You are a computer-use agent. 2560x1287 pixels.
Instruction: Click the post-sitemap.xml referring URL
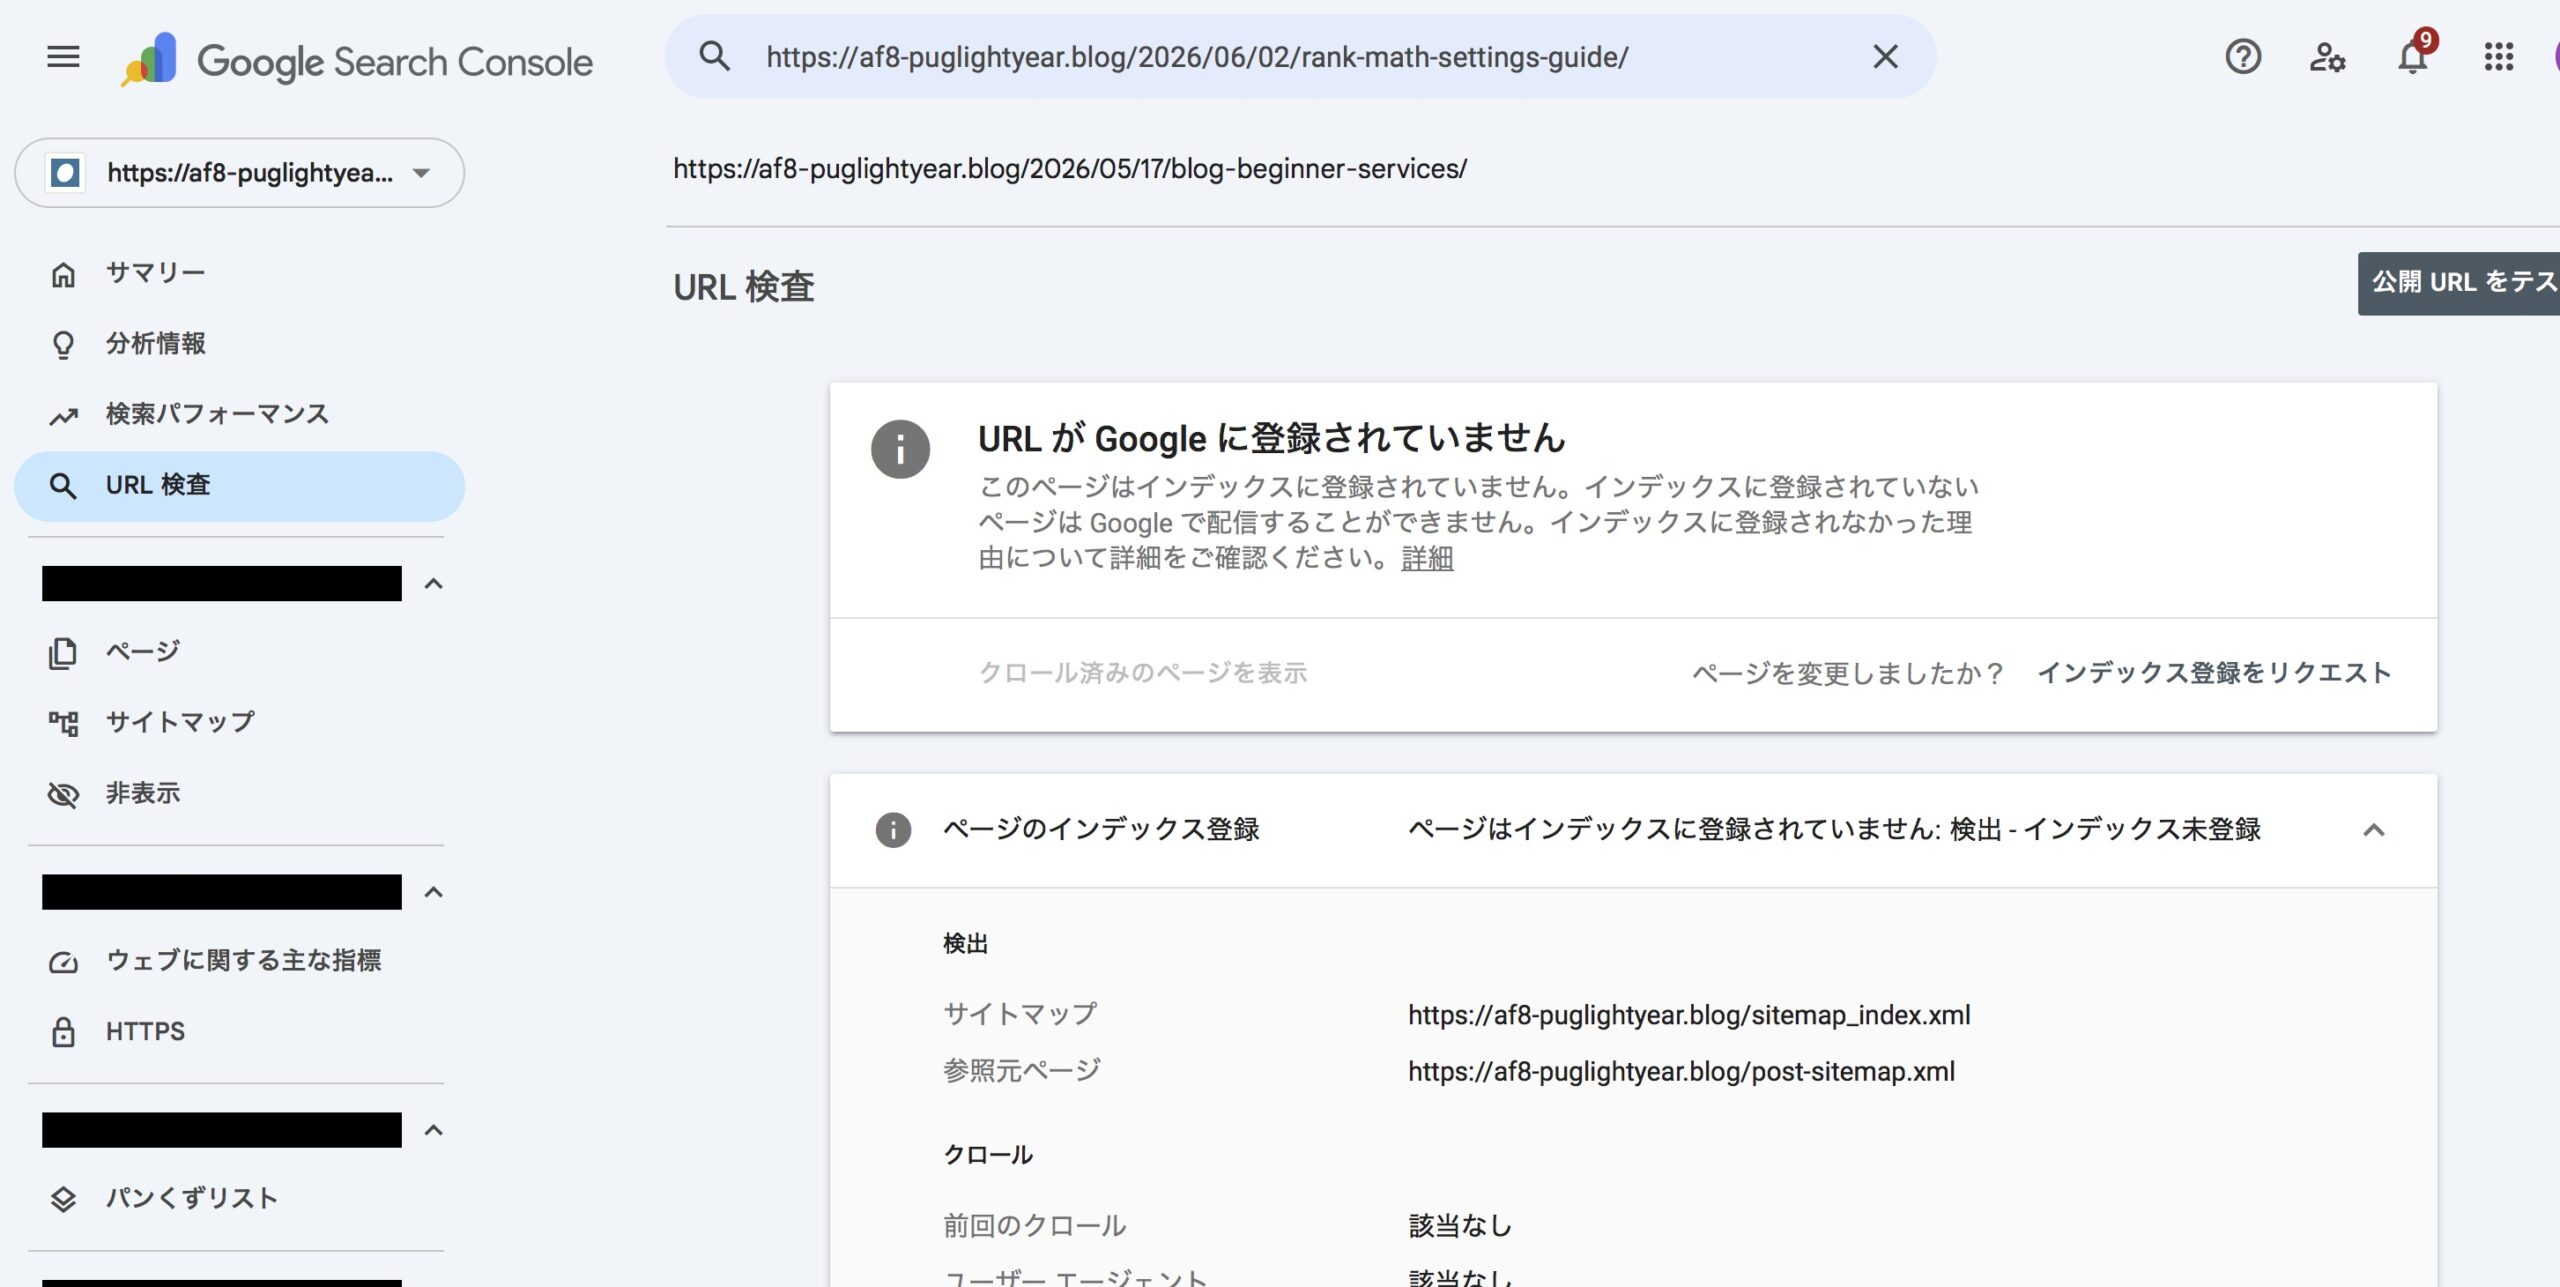1681,1071
